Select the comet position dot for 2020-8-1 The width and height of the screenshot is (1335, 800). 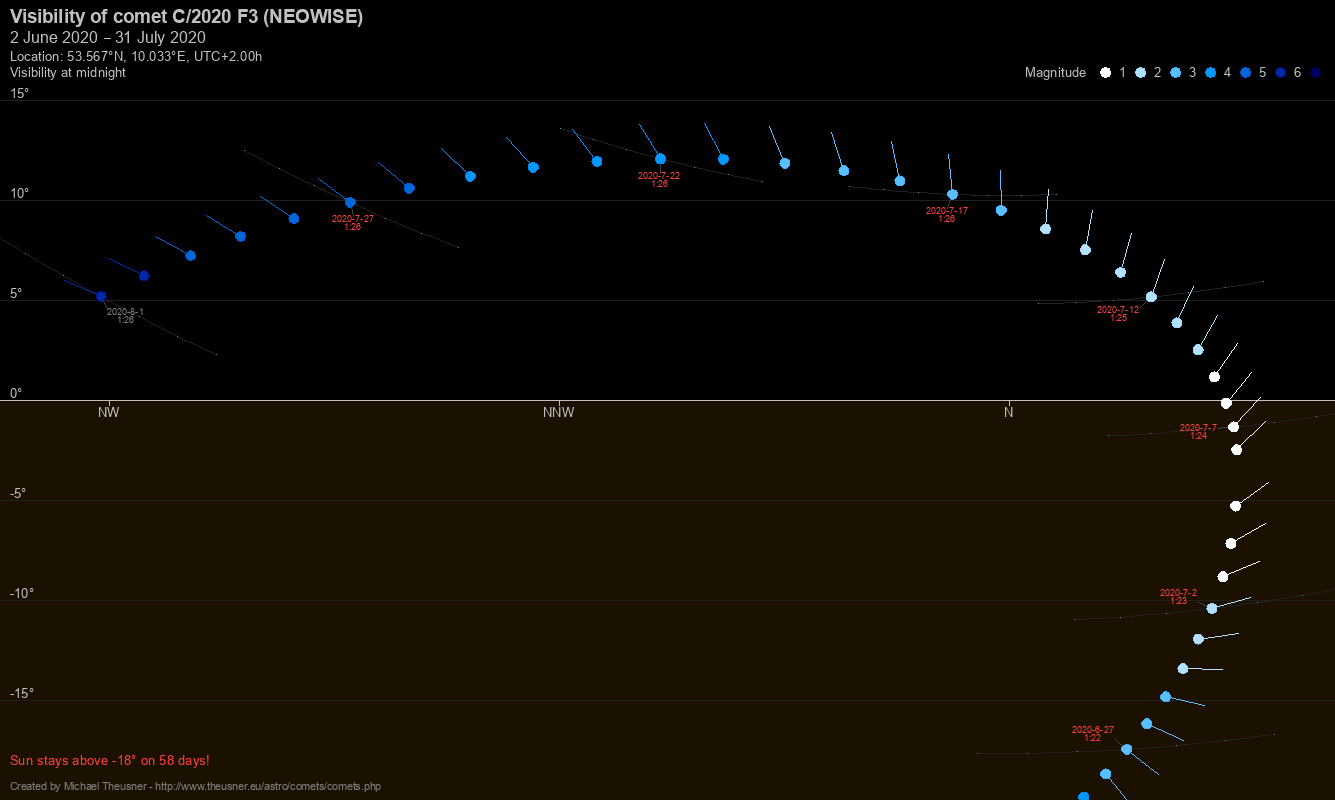(x=101, y=296)
